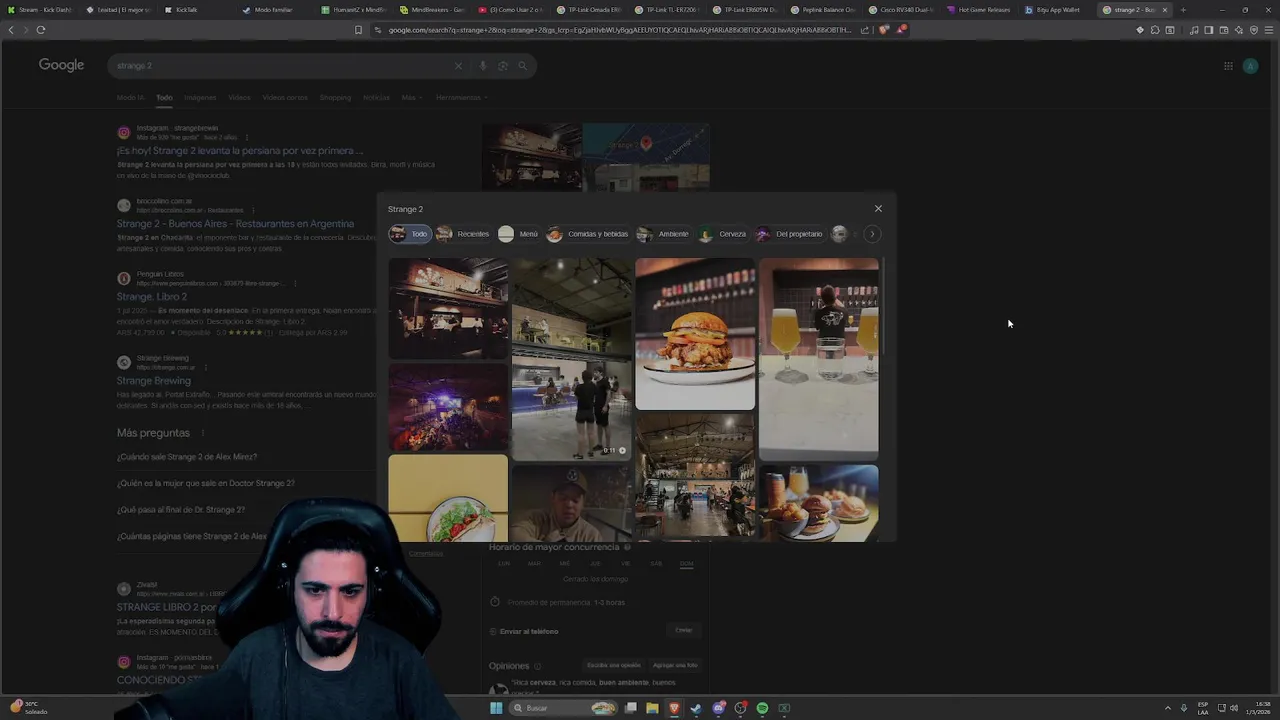Open the video thumbnail with people standing

(x=572, y=359)
